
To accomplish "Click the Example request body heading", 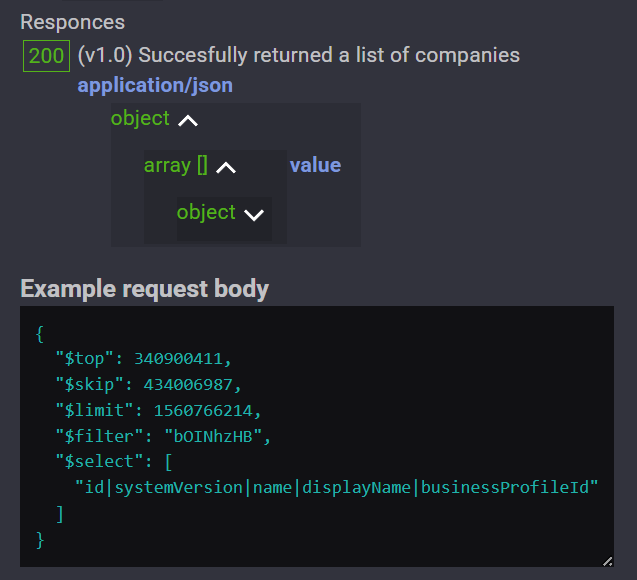I will tap(145, 289).
